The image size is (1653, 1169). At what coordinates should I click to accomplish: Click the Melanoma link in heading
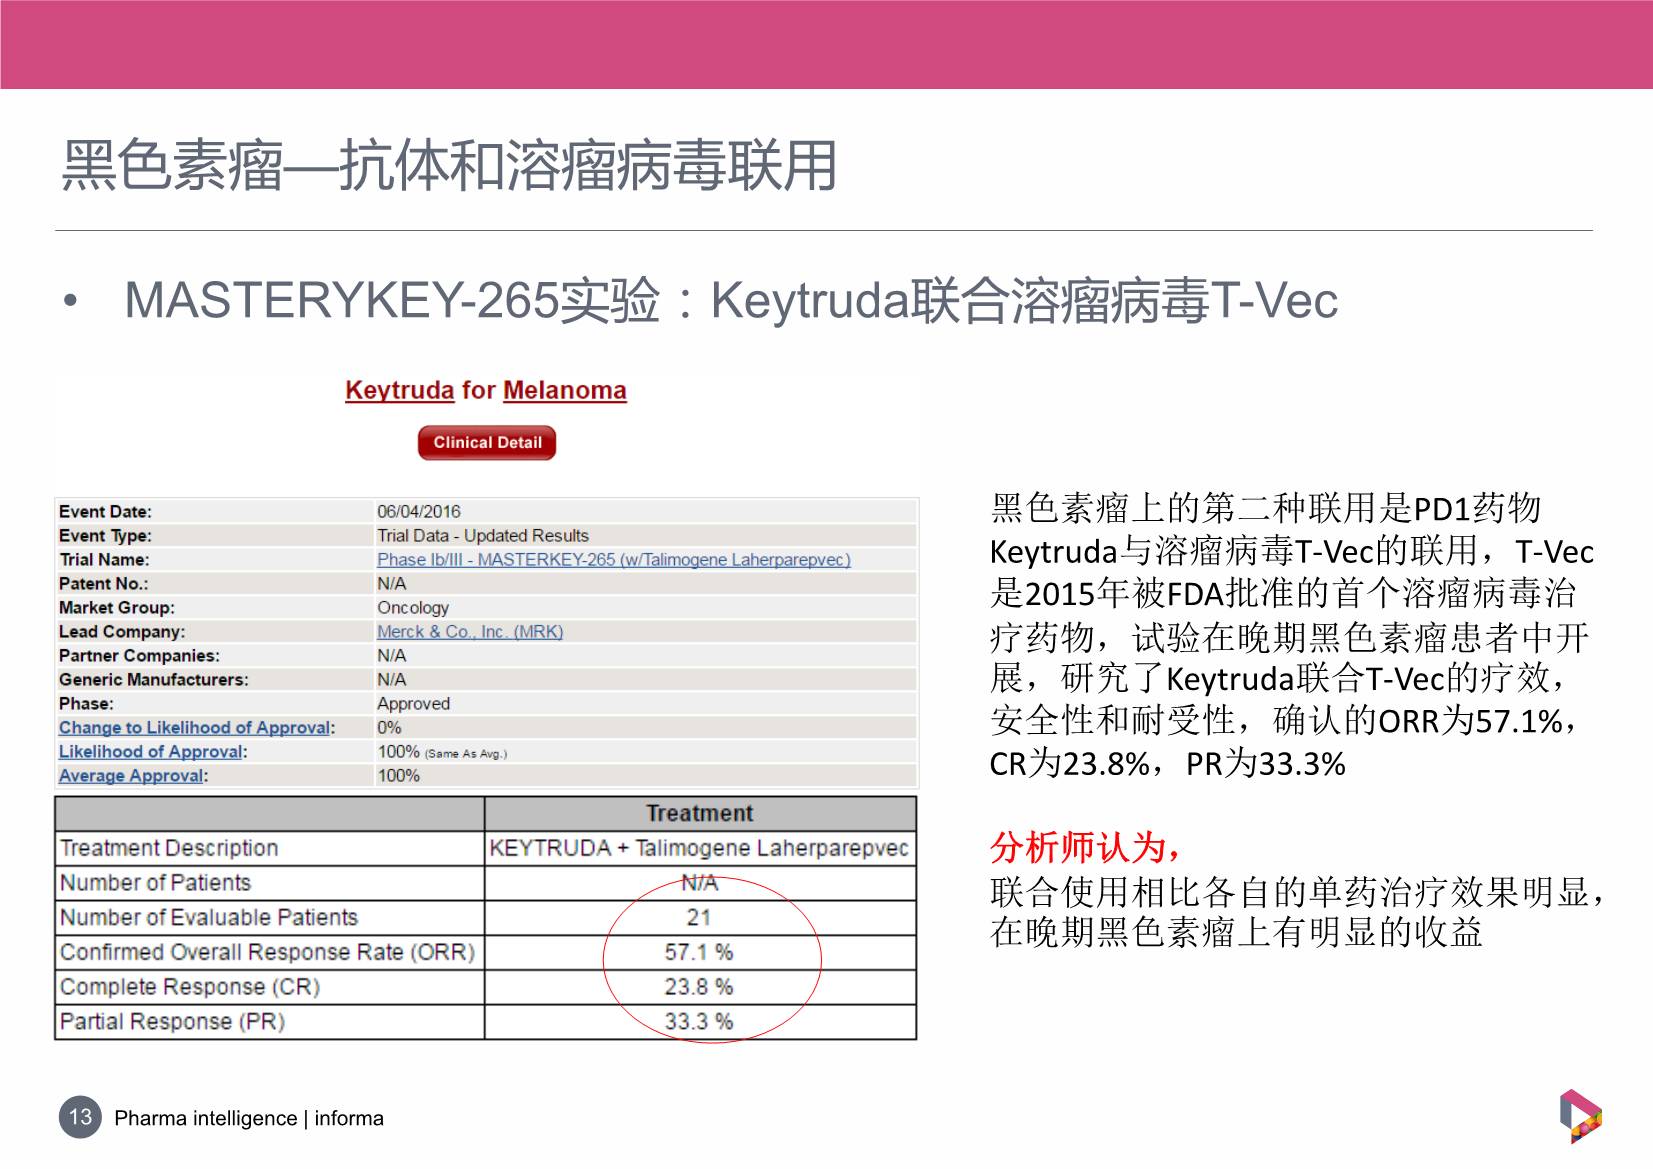coord(565,390)
